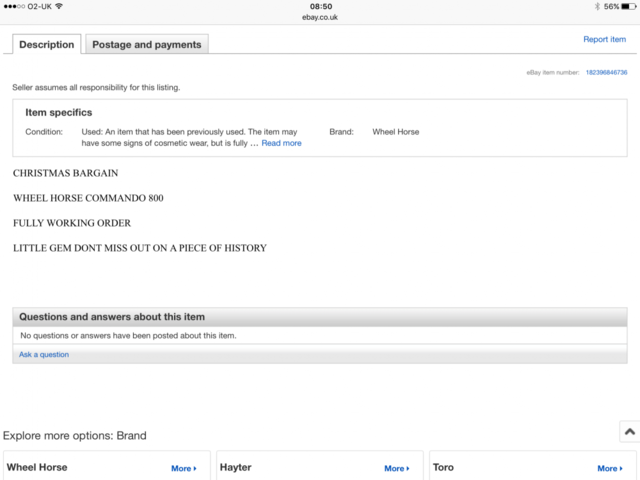Open More link in Hayter card
Viewport: 640px width, 480px height.
tap(396, 468)
